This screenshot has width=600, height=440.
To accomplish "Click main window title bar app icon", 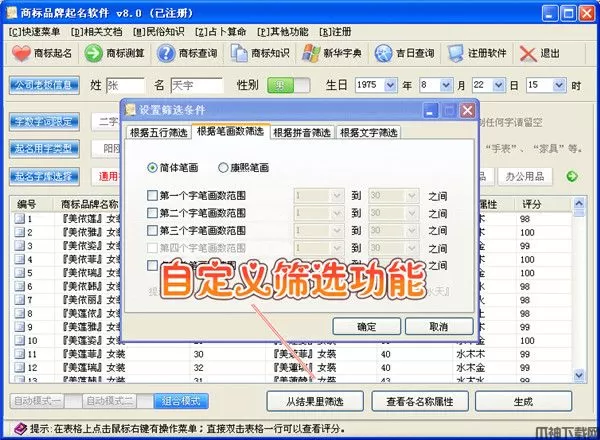I will (x=12, y=13).
